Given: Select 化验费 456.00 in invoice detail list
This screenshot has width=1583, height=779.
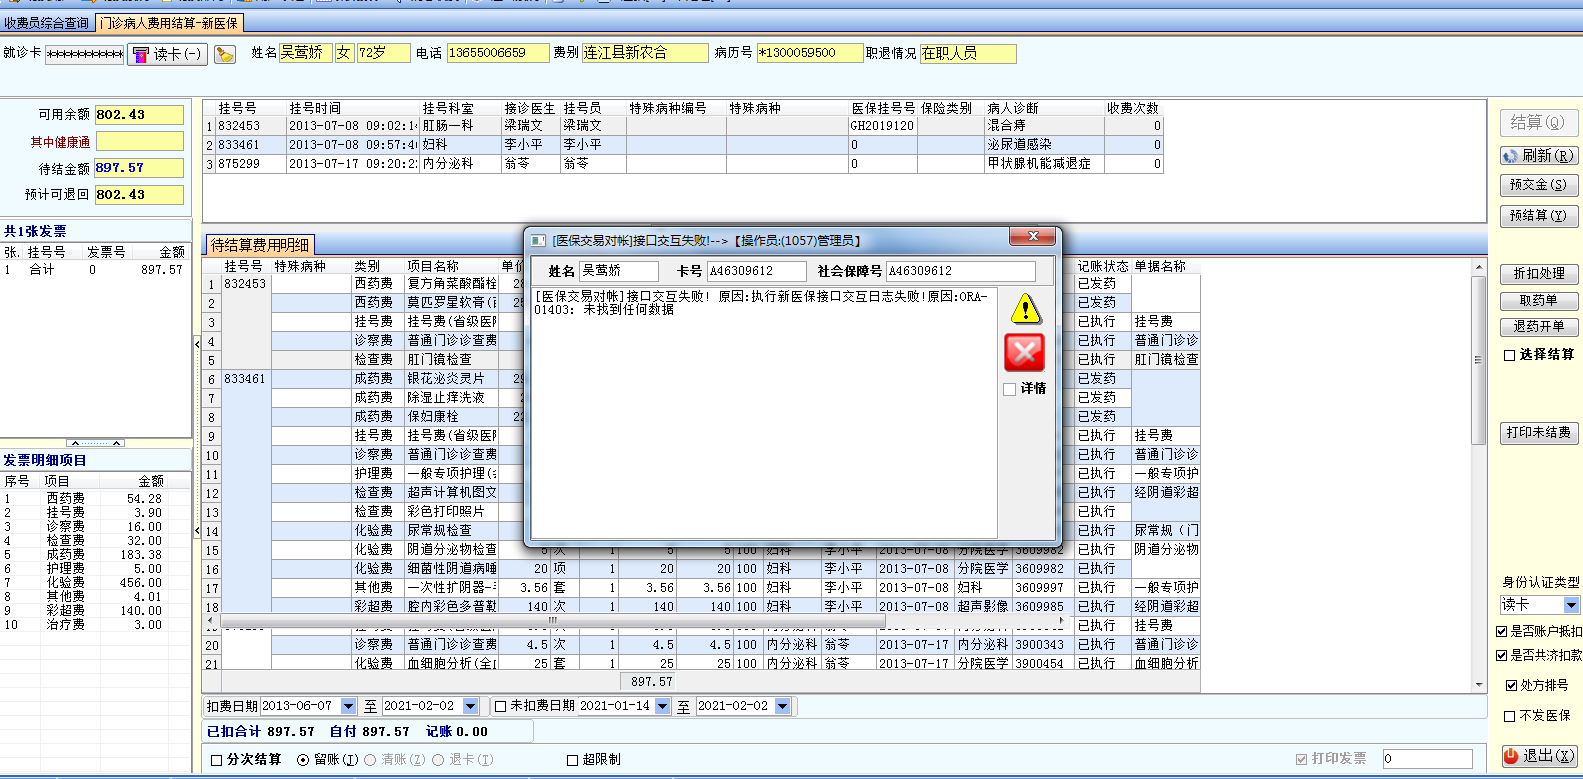Looking at the screenshot, I should point(96,582).
